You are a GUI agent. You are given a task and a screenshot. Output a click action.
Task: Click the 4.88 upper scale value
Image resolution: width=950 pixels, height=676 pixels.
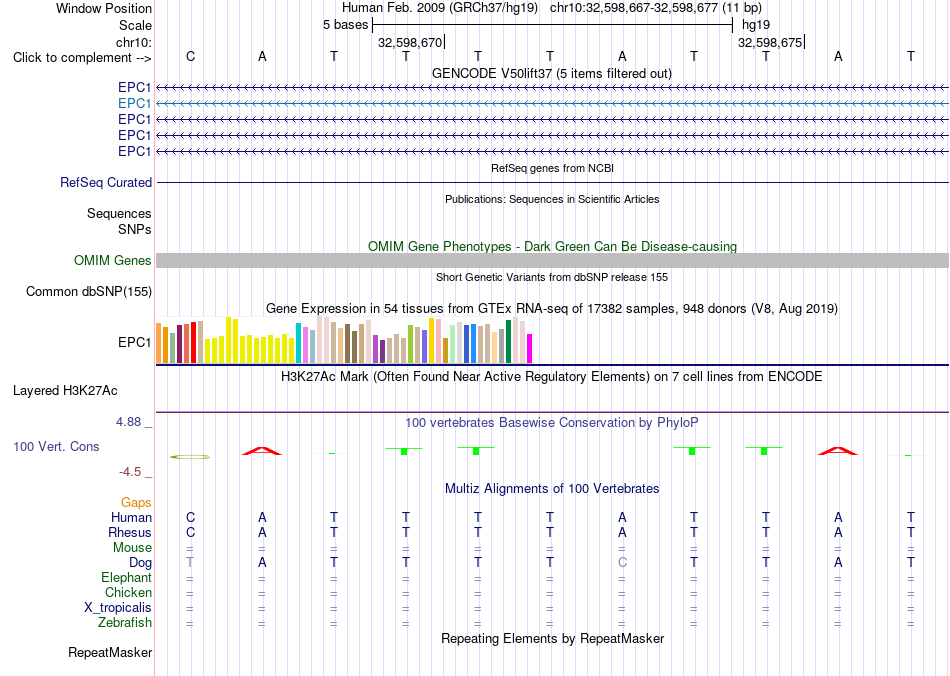tap(128, 422)
